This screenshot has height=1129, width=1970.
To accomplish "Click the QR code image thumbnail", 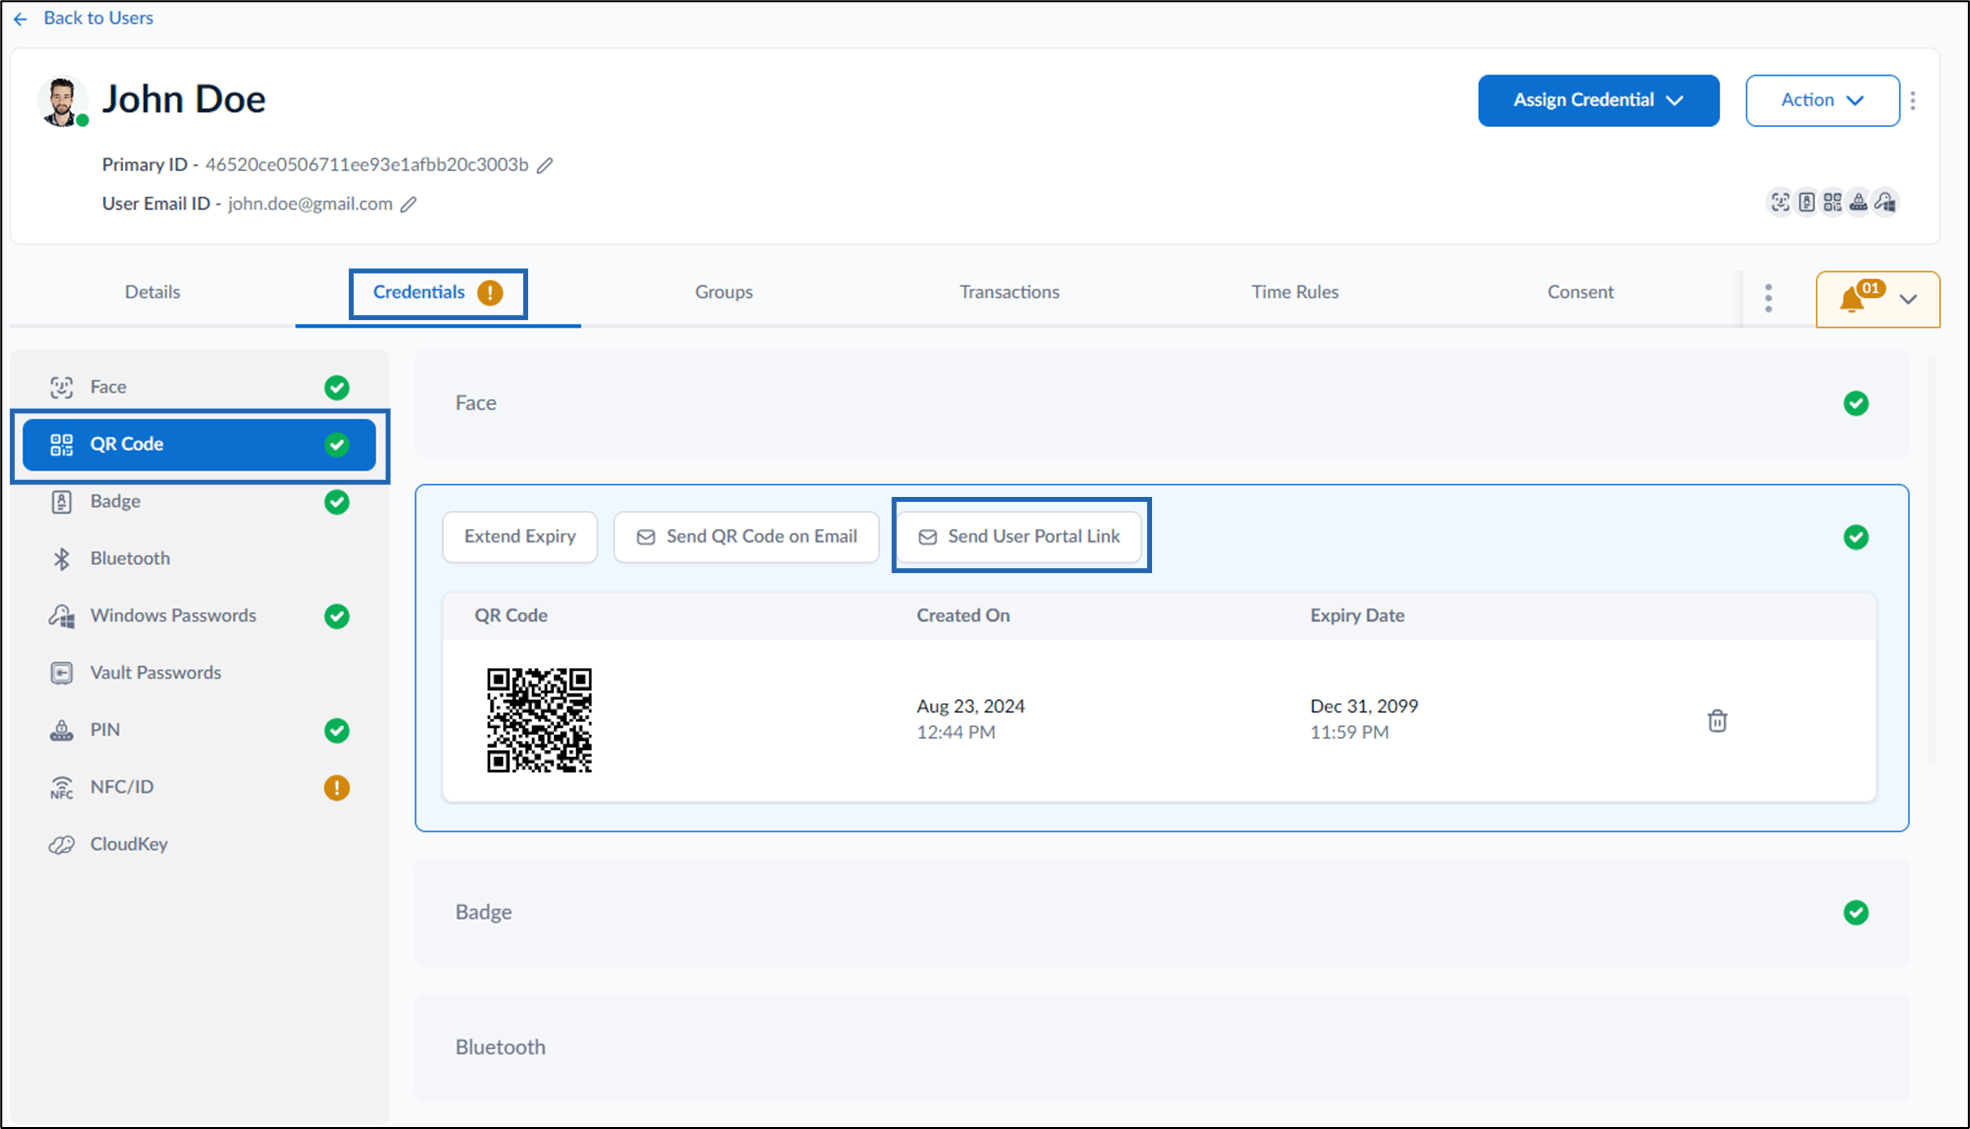I will pyautogui.click(x=539, y=720).
